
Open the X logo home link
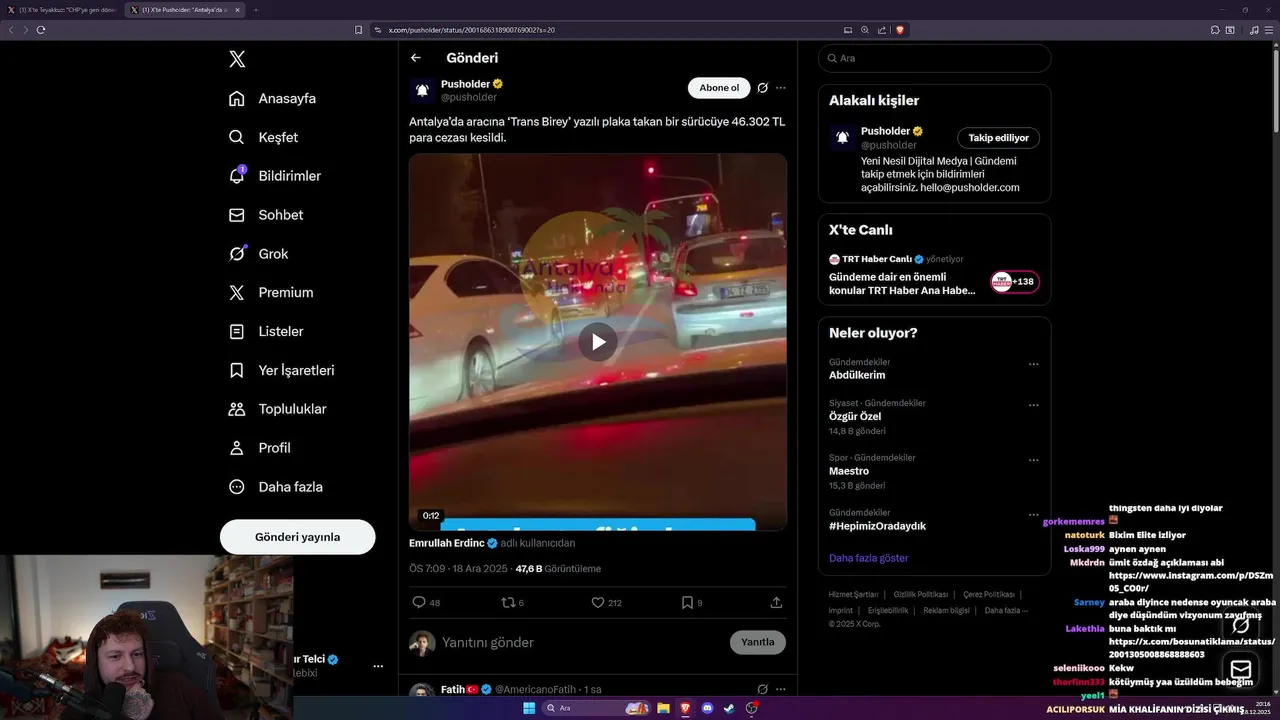[237, 59]
